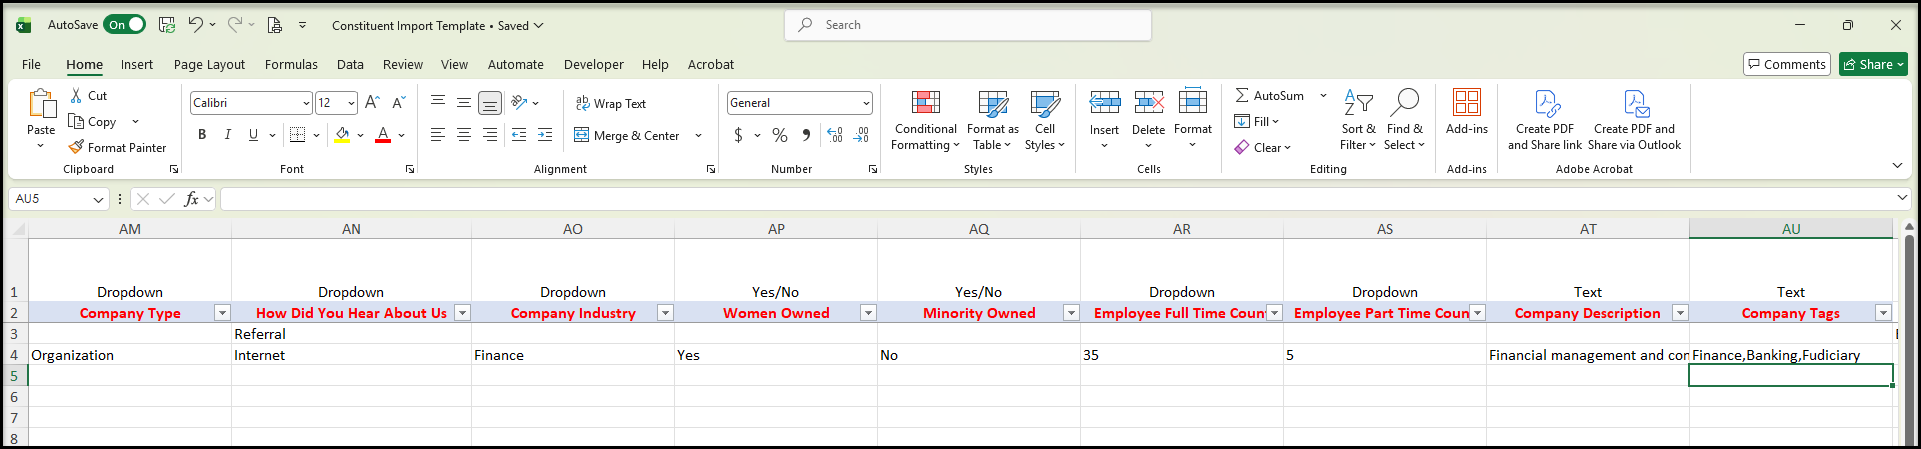Click the Align Left icon

point(438,135)
